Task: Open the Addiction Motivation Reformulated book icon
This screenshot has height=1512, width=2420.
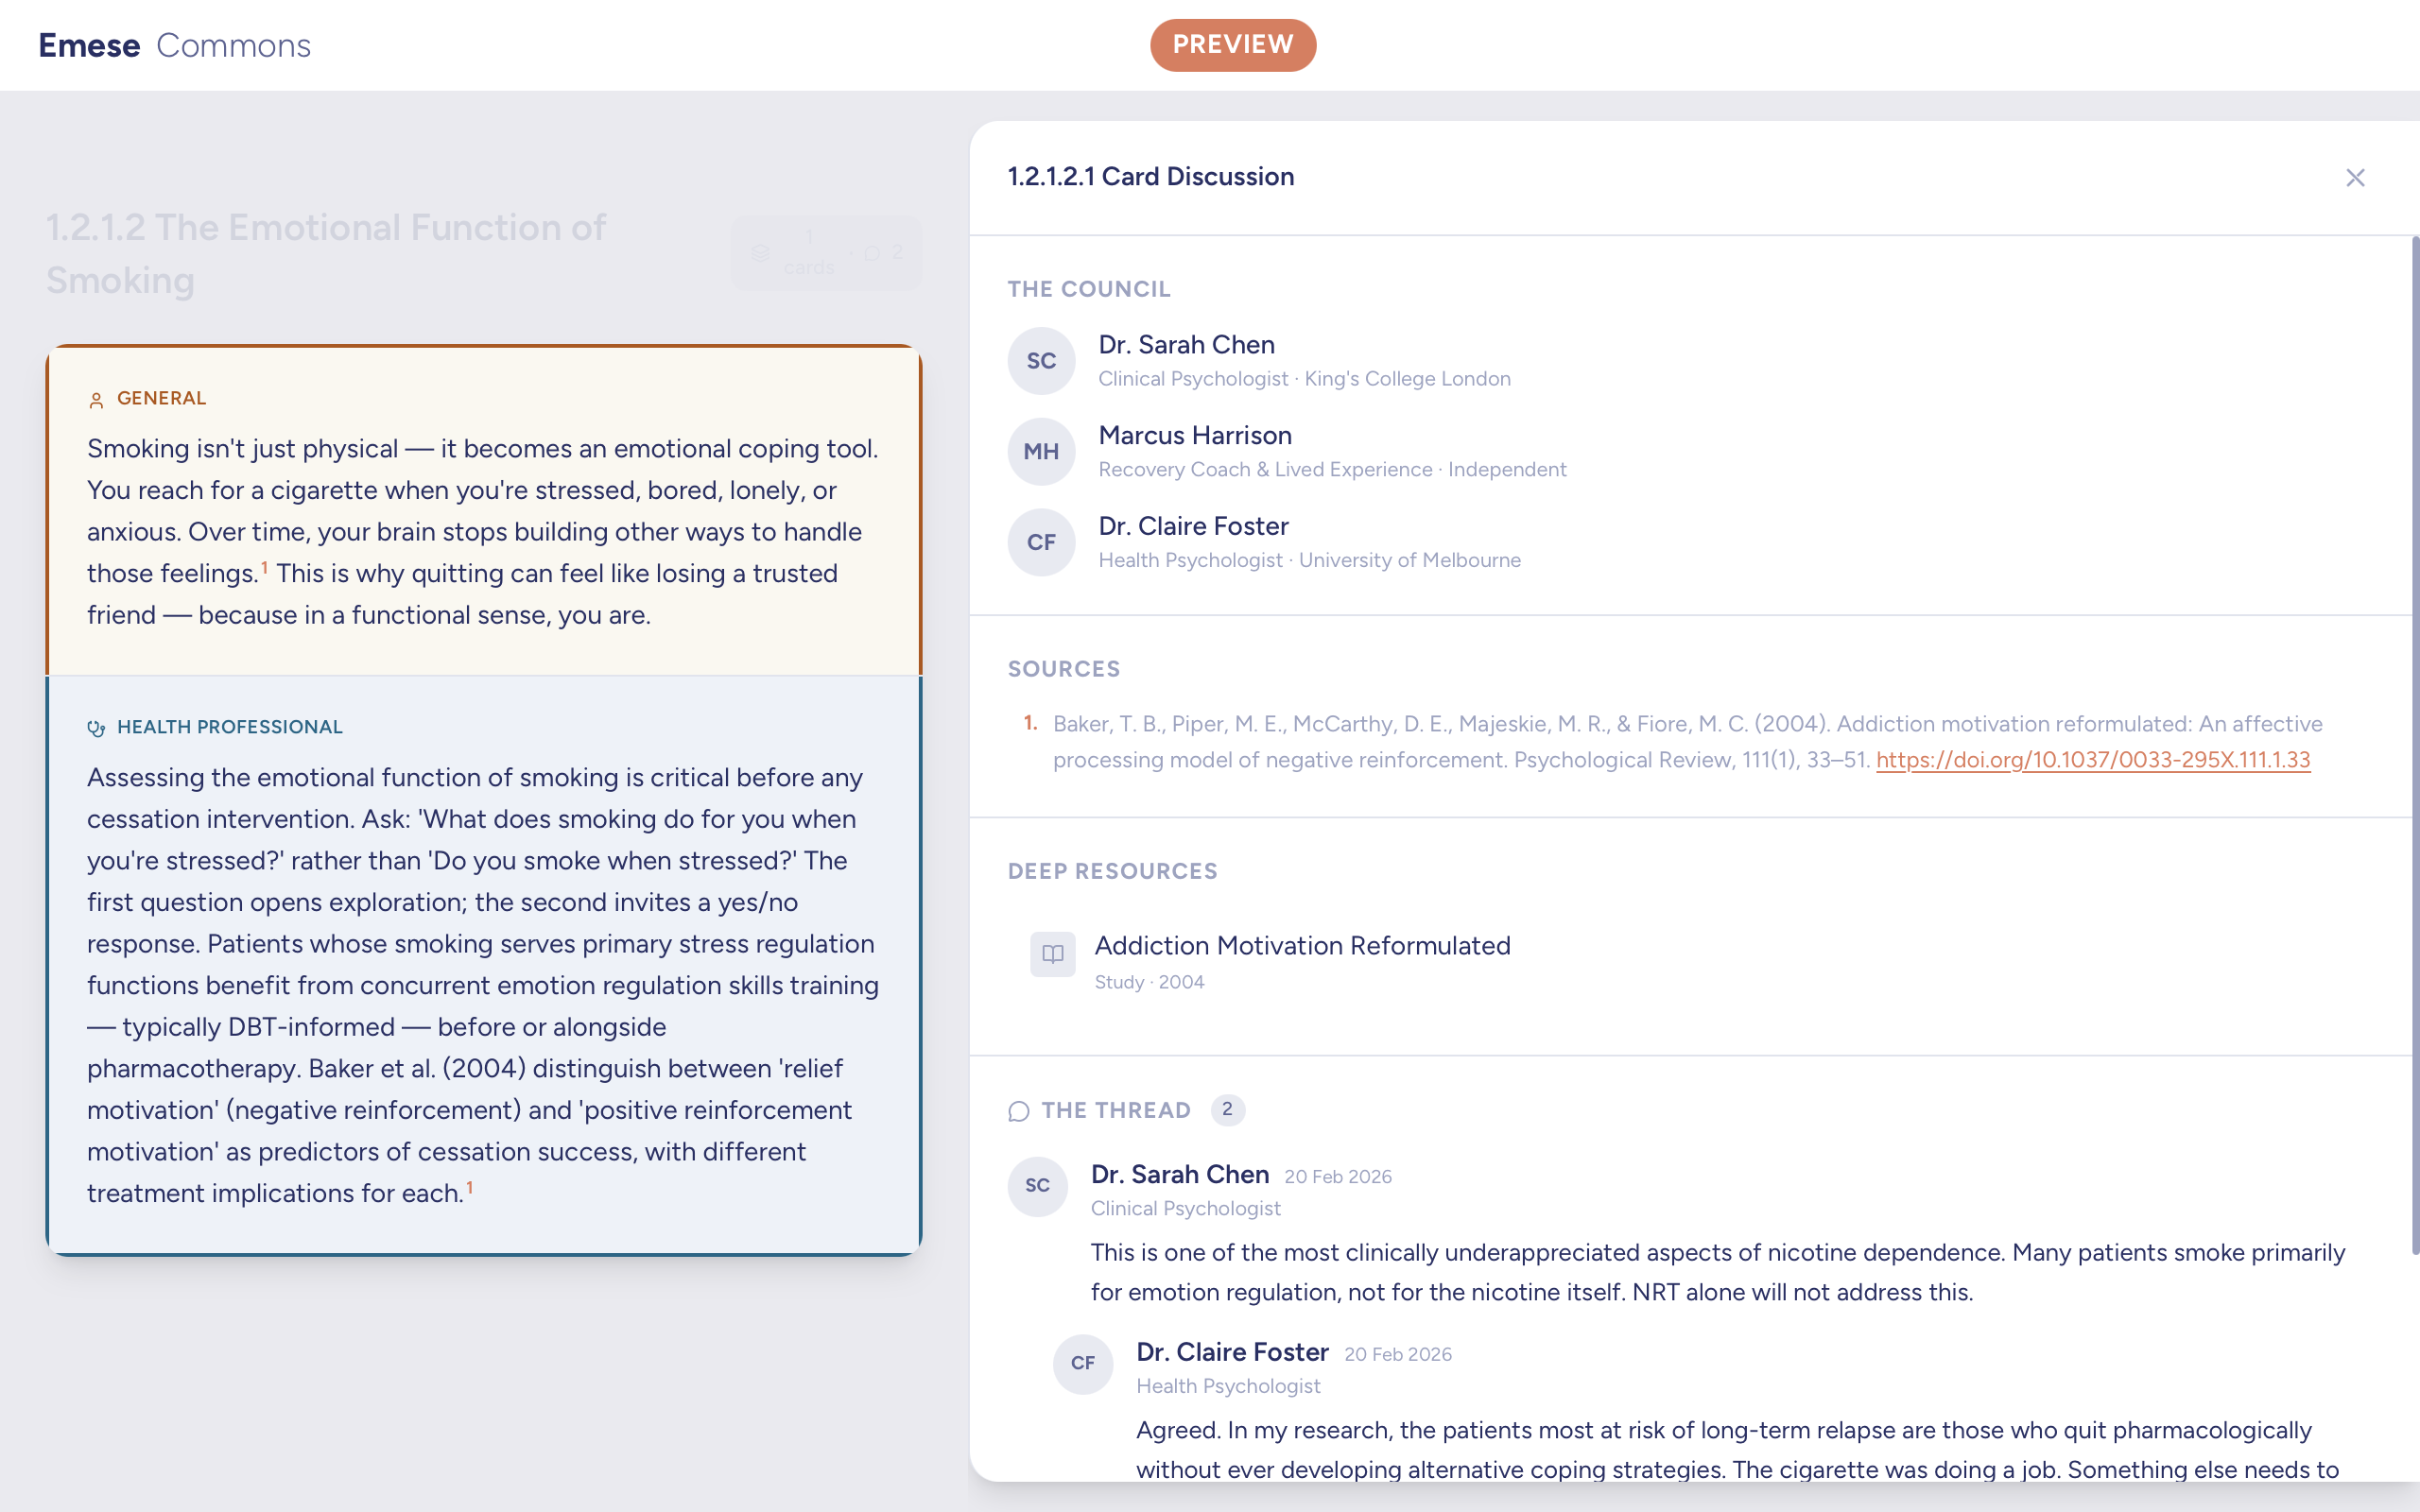Action: click(x=1051, y=955)
